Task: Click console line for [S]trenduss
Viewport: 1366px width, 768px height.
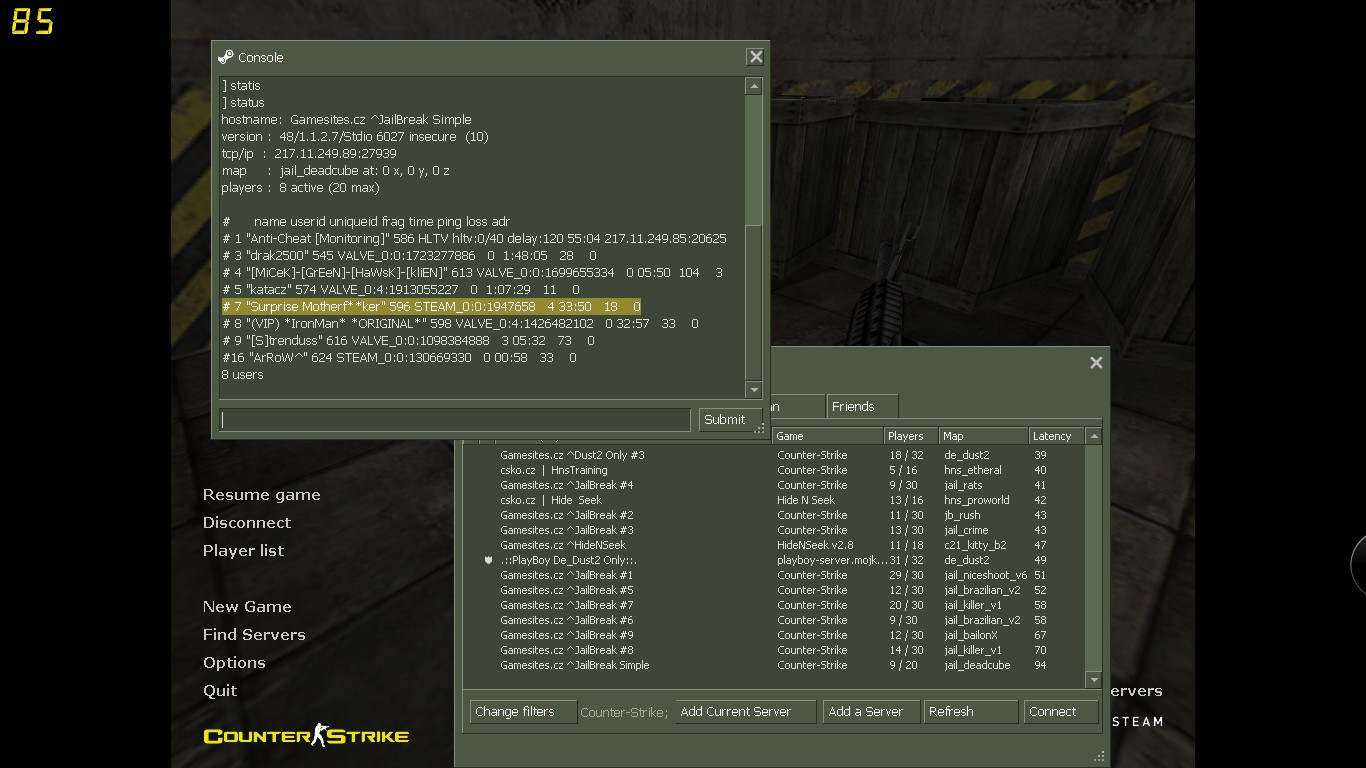Action: click(408, 340)
